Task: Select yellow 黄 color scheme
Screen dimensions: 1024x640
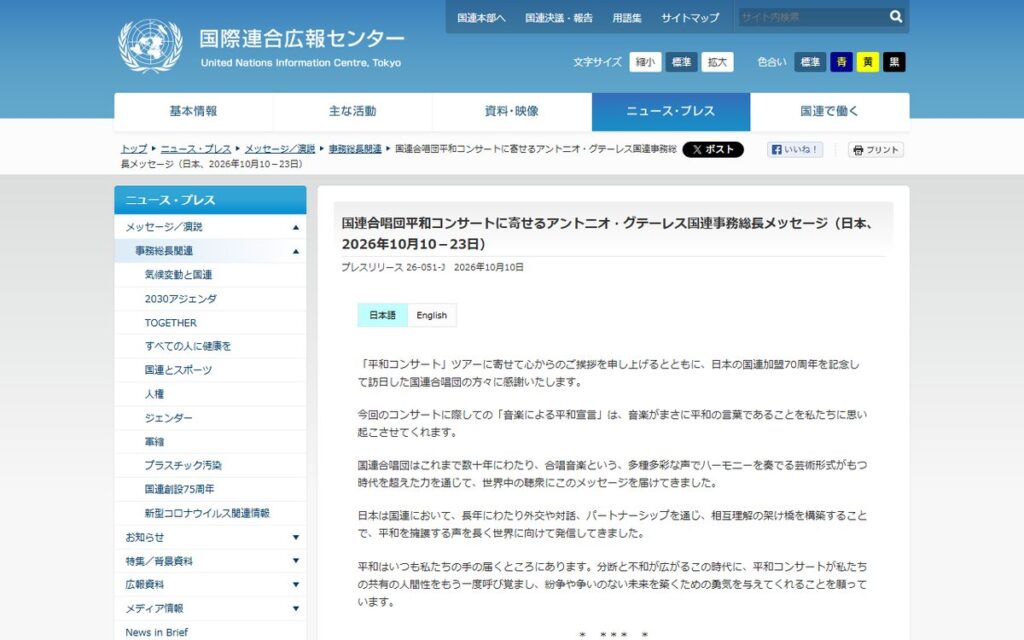Action: [x=868, y=62]
